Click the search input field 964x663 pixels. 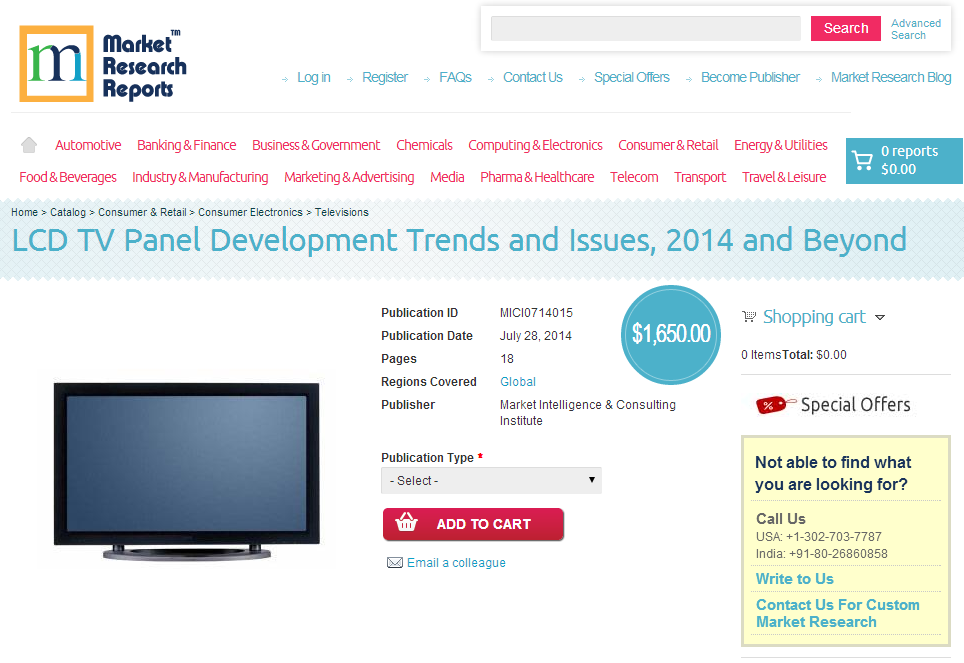pyautogui.click(x=646, y=28)
